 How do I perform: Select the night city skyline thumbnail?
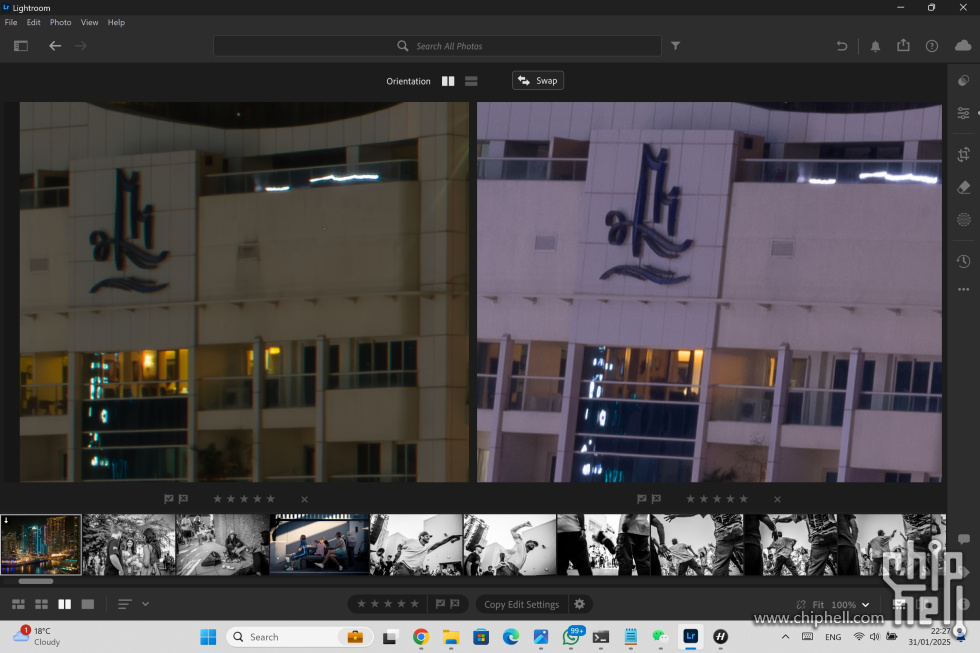click(41, 545)
